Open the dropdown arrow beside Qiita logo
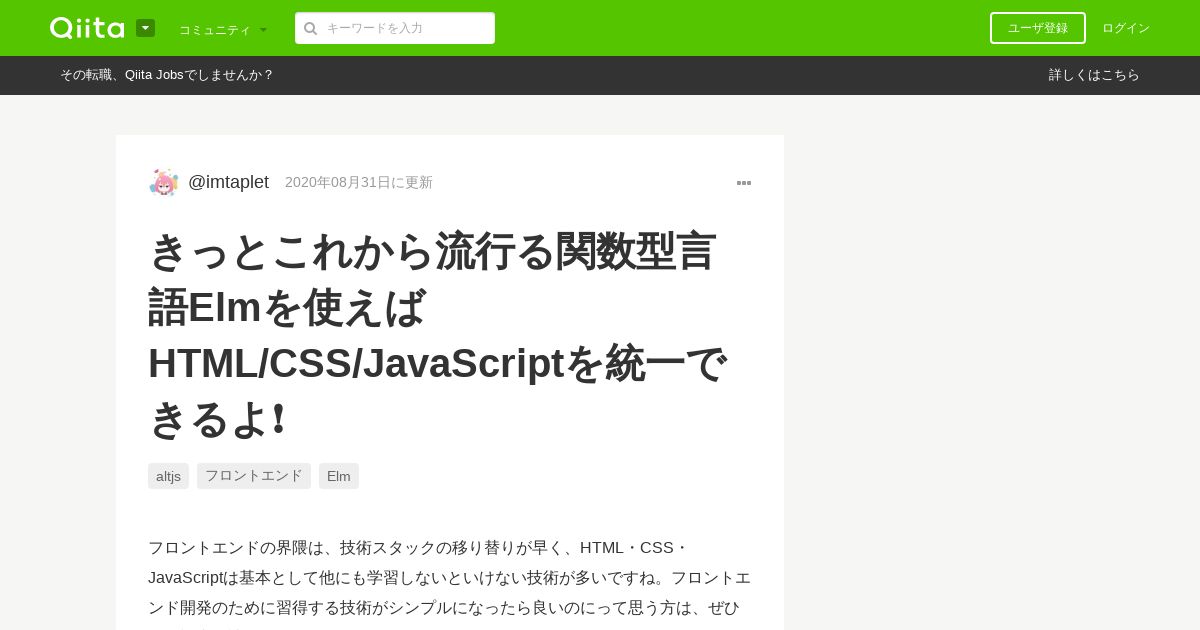 click(x=145, y=28)
